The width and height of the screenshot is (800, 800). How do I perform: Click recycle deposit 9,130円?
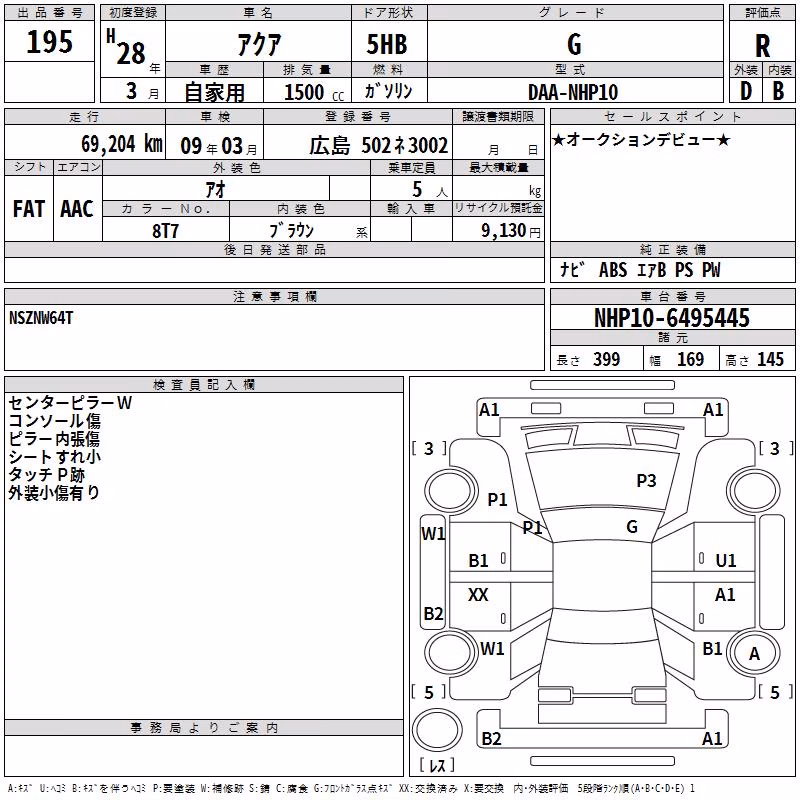coord(511,231)
